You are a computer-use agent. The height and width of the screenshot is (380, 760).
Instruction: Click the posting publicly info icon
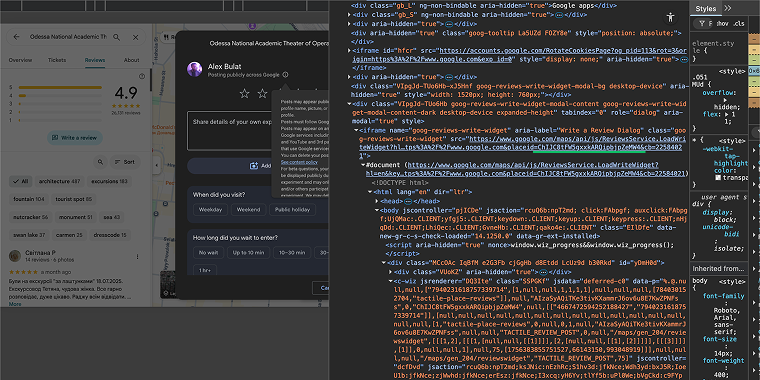285,75
